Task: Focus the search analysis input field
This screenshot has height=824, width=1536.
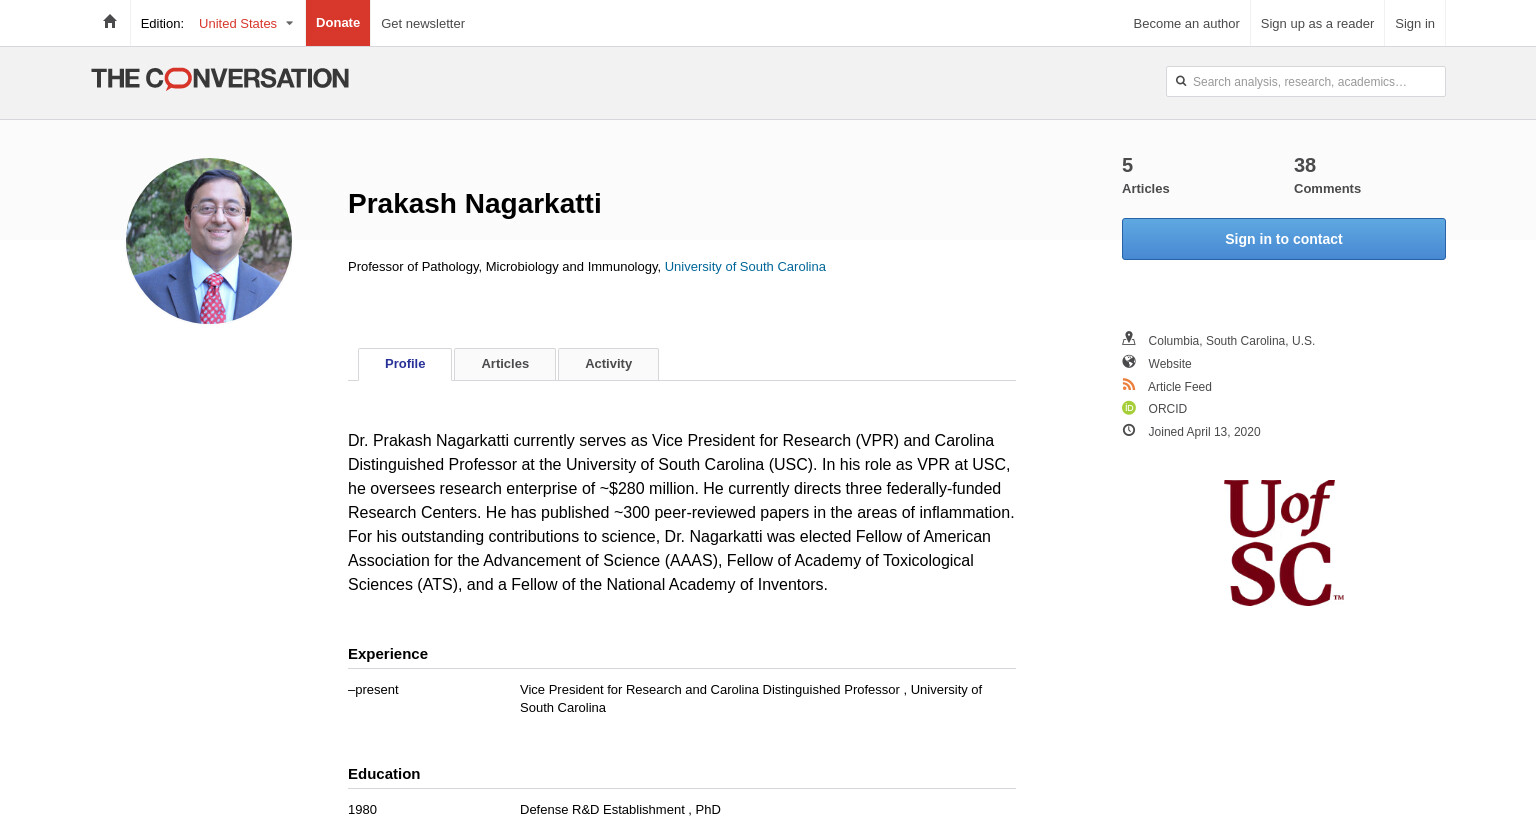Action: [x=1306, y=82]
